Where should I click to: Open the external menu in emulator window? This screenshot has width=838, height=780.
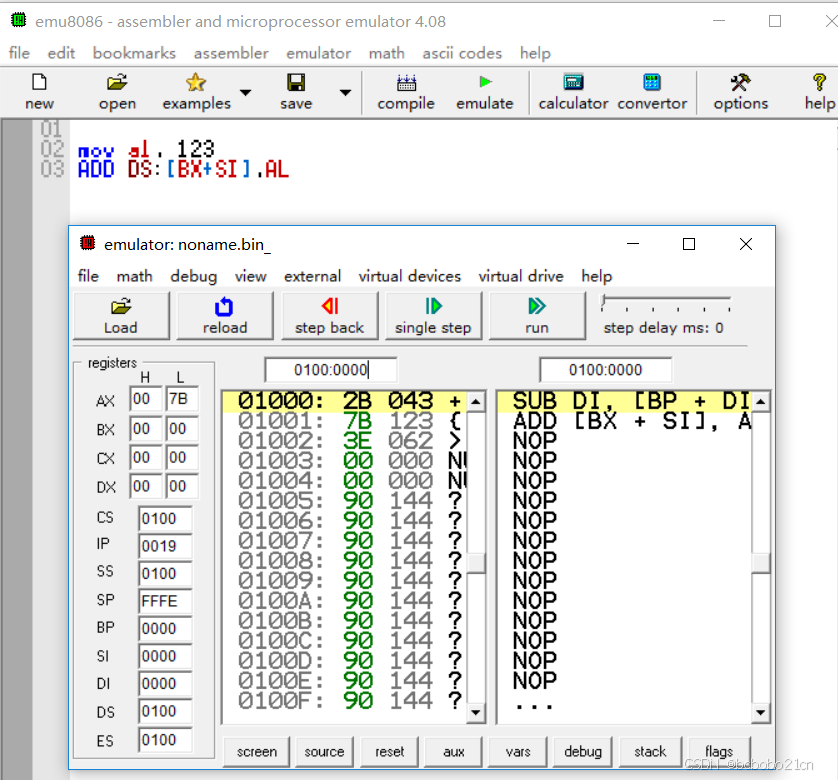[313, 276]
